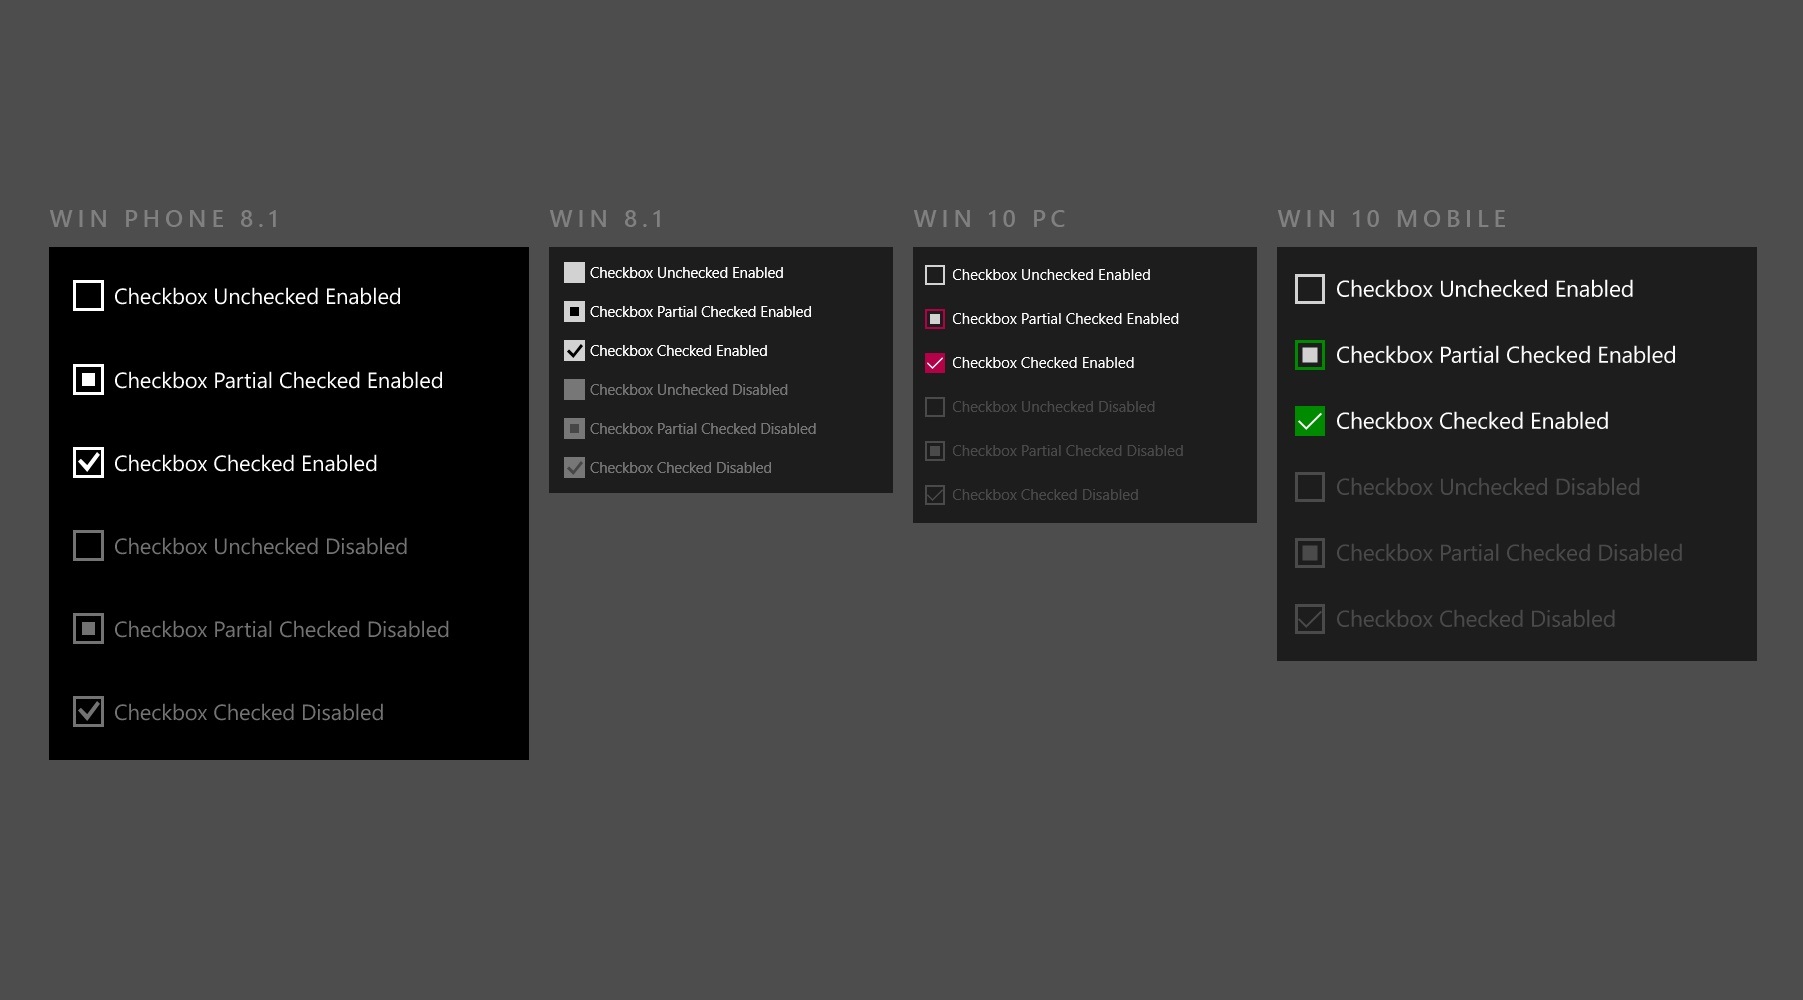Click the 'WIN 10 MOBILE' heading
Screen dimensions: 1803x1000
point(1392,219)
